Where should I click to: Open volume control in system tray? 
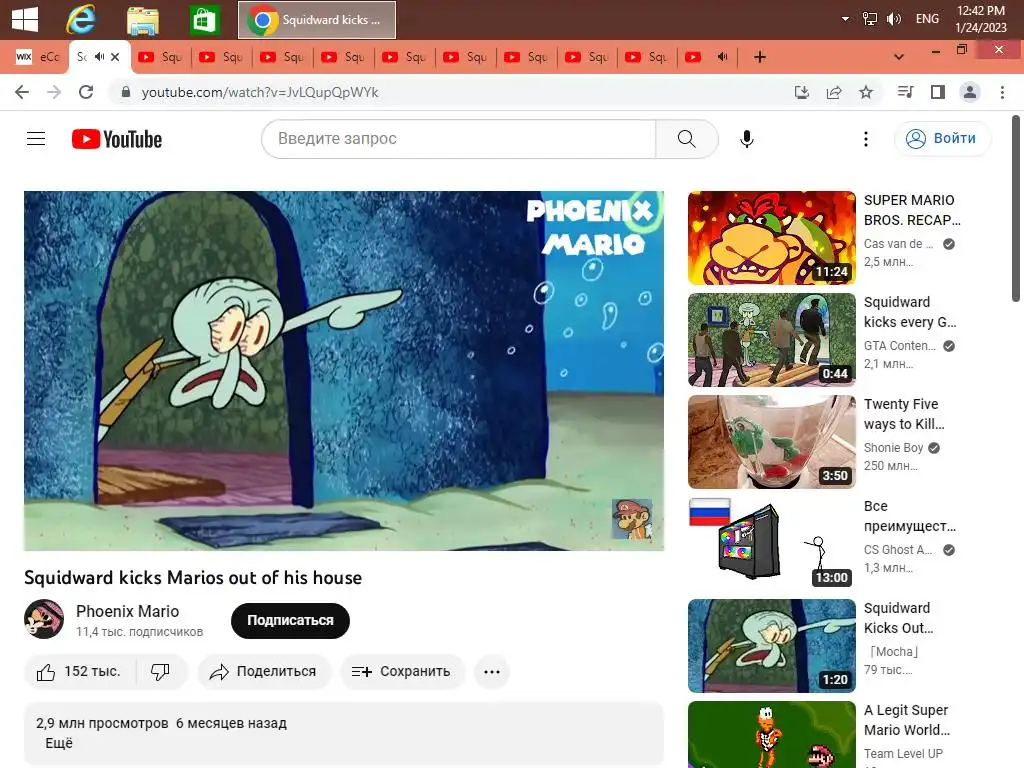click(x=893, y=19)
